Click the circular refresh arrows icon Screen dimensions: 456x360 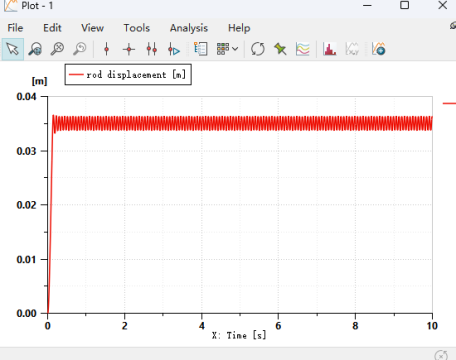[x=258, y=49]
